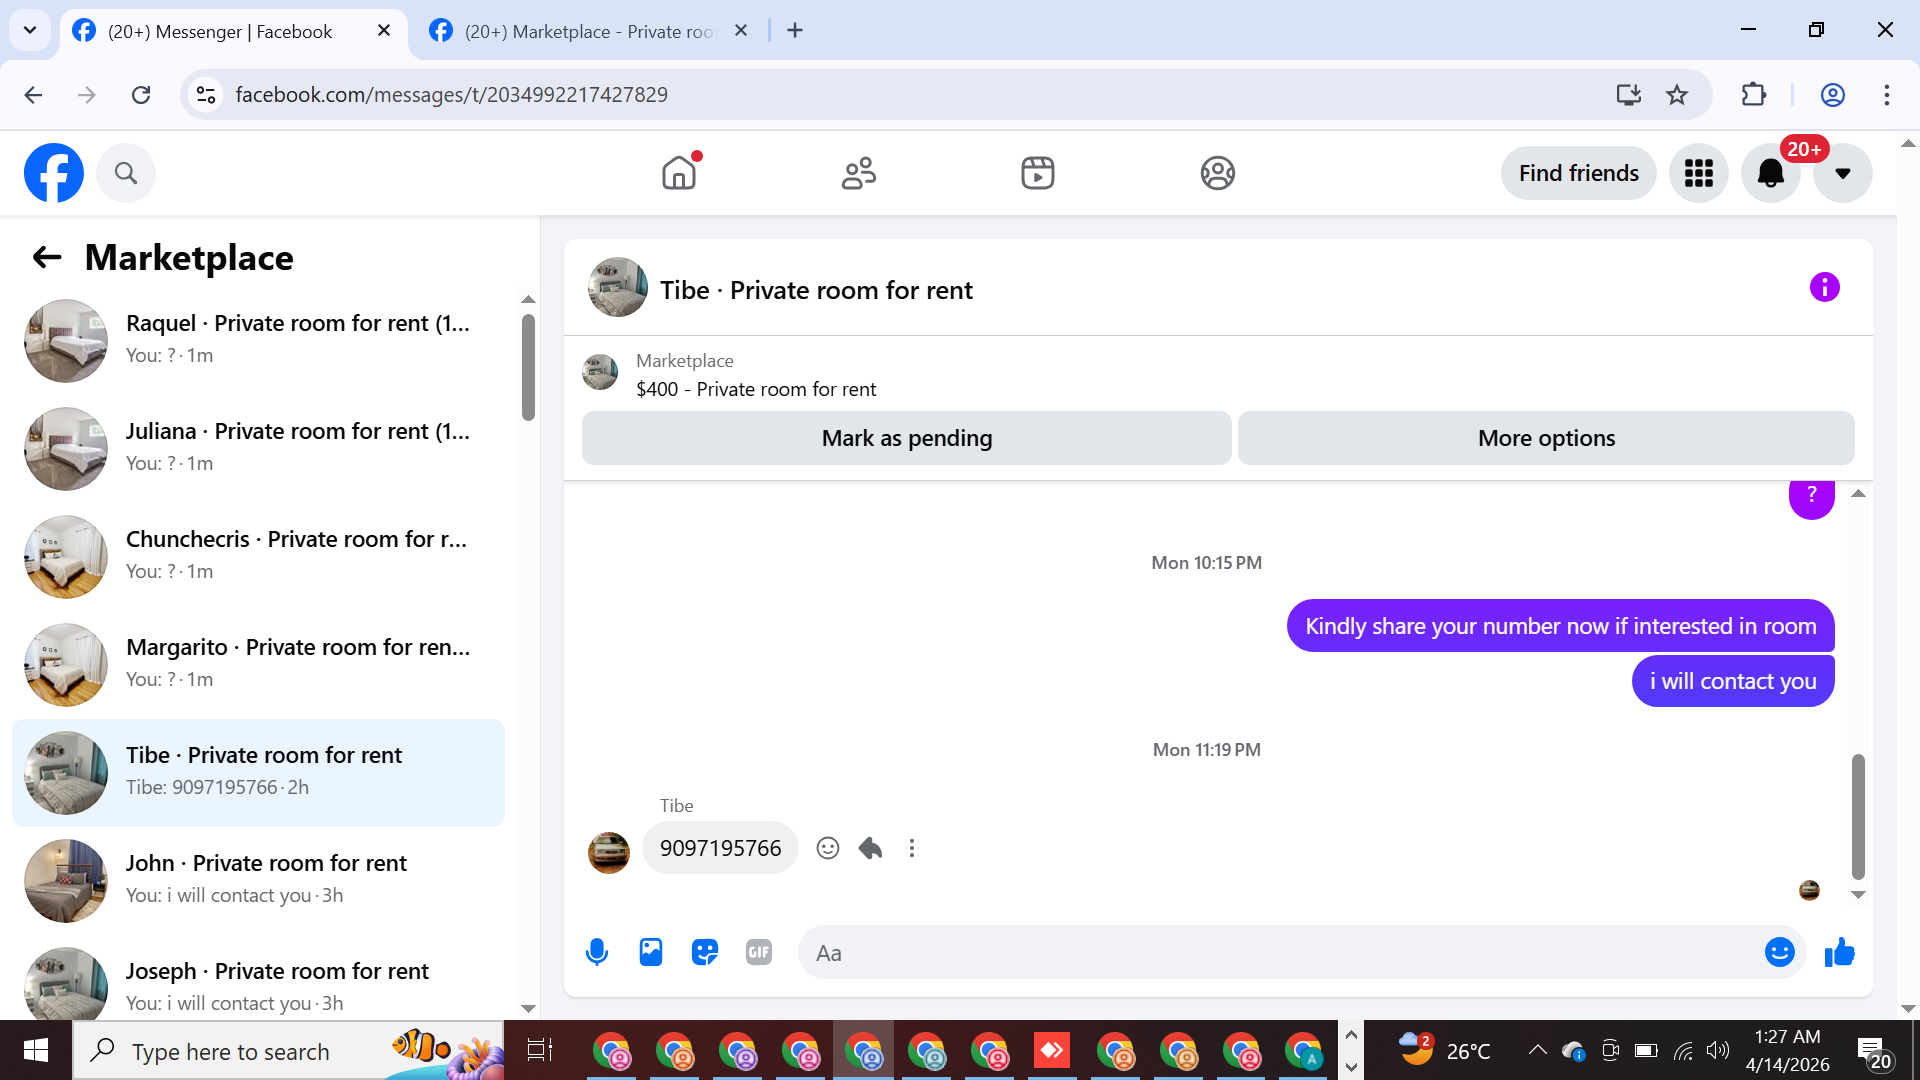Type in the Aa message field
The image size is (1920, 1080).
pyautogui.click(x=1280, y=952)
